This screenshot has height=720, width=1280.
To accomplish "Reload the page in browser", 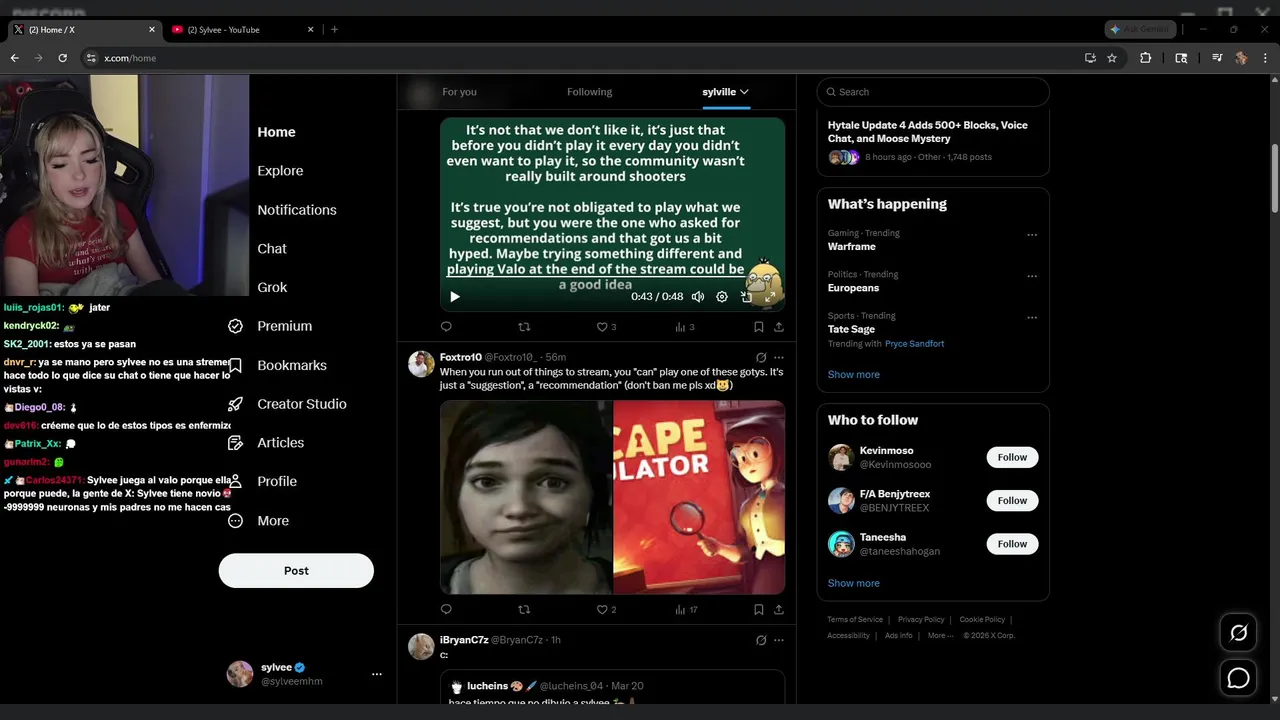I will click(62, 58).
